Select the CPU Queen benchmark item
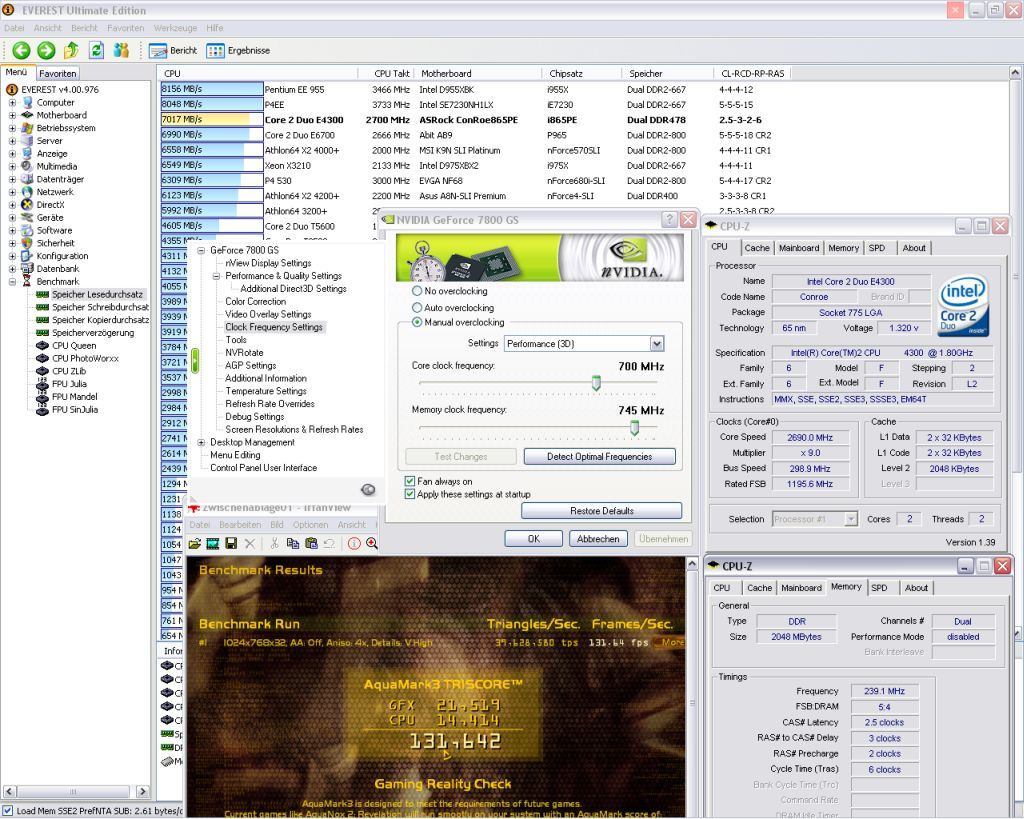1024x819 pixels. pyautogui.click(x=74, y=345)
